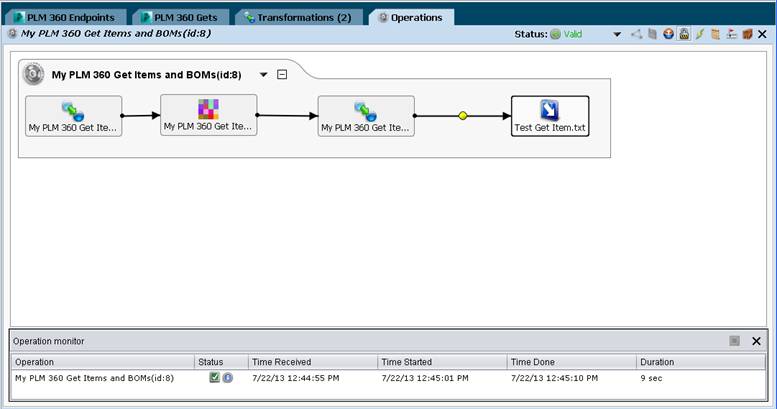Click the padlock toolbar icon
The height and width of the screenshot is (409, 777).
(x=684, y=34)
